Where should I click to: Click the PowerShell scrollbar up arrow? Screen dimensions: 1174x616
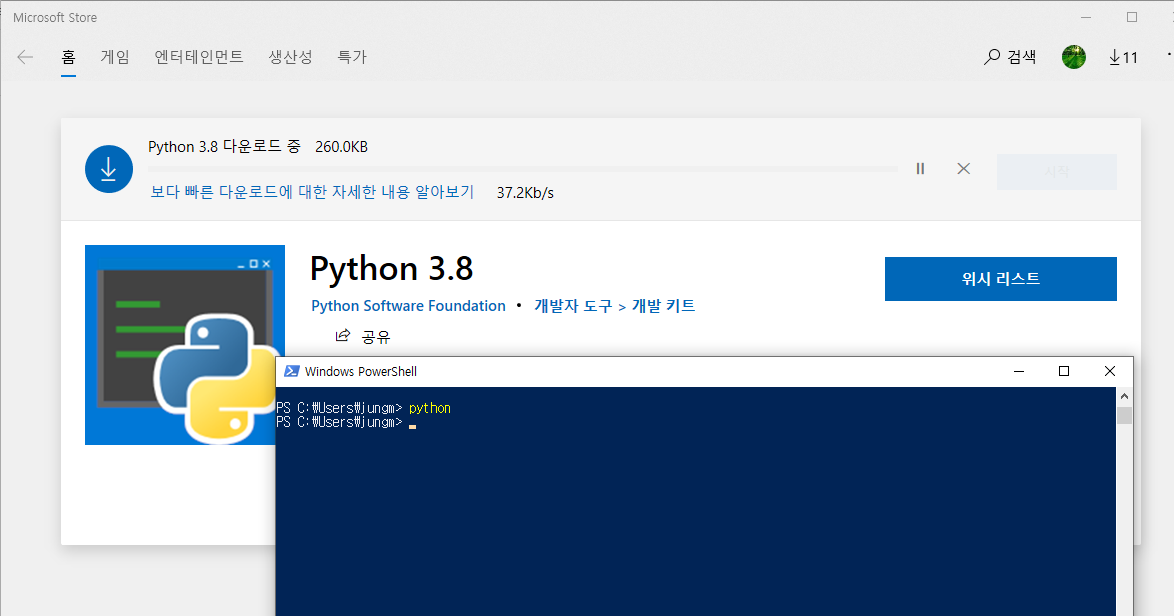pos(1124,396)
